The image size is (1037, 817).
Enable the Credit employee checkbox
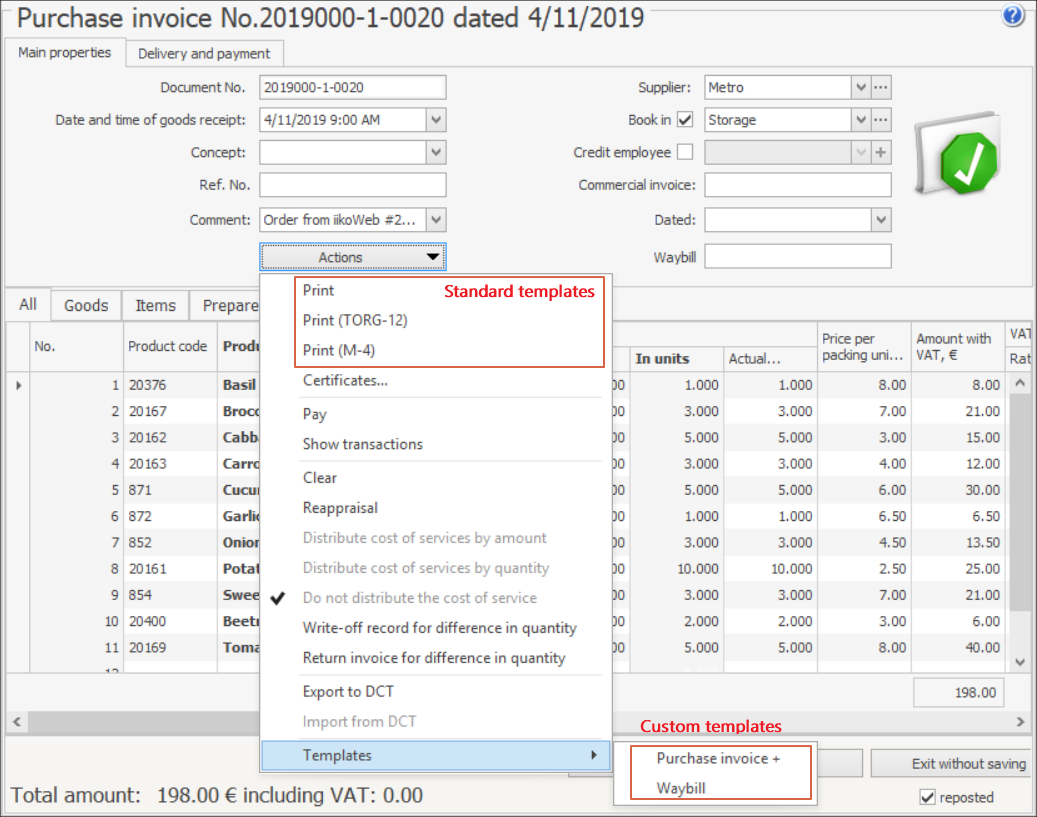tap(685, 153)
